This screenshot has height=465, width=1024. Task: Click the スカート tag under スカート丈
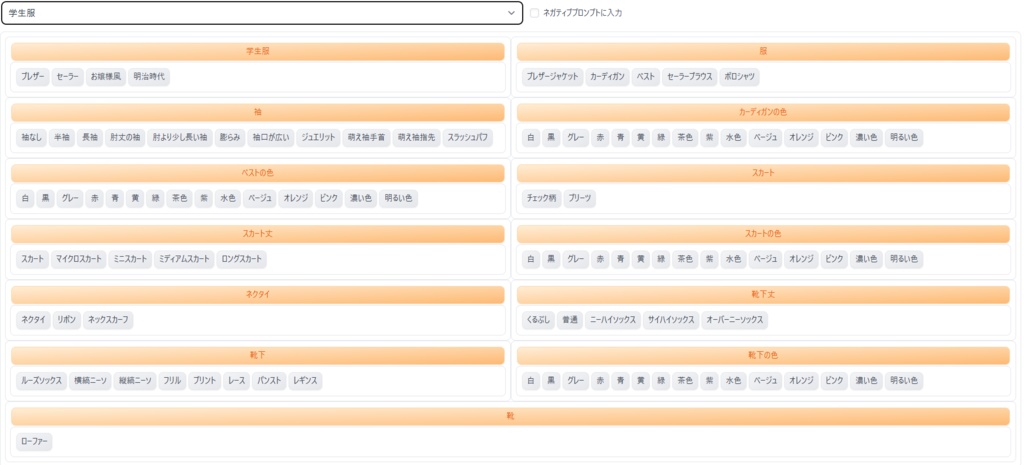pos(33,259)
